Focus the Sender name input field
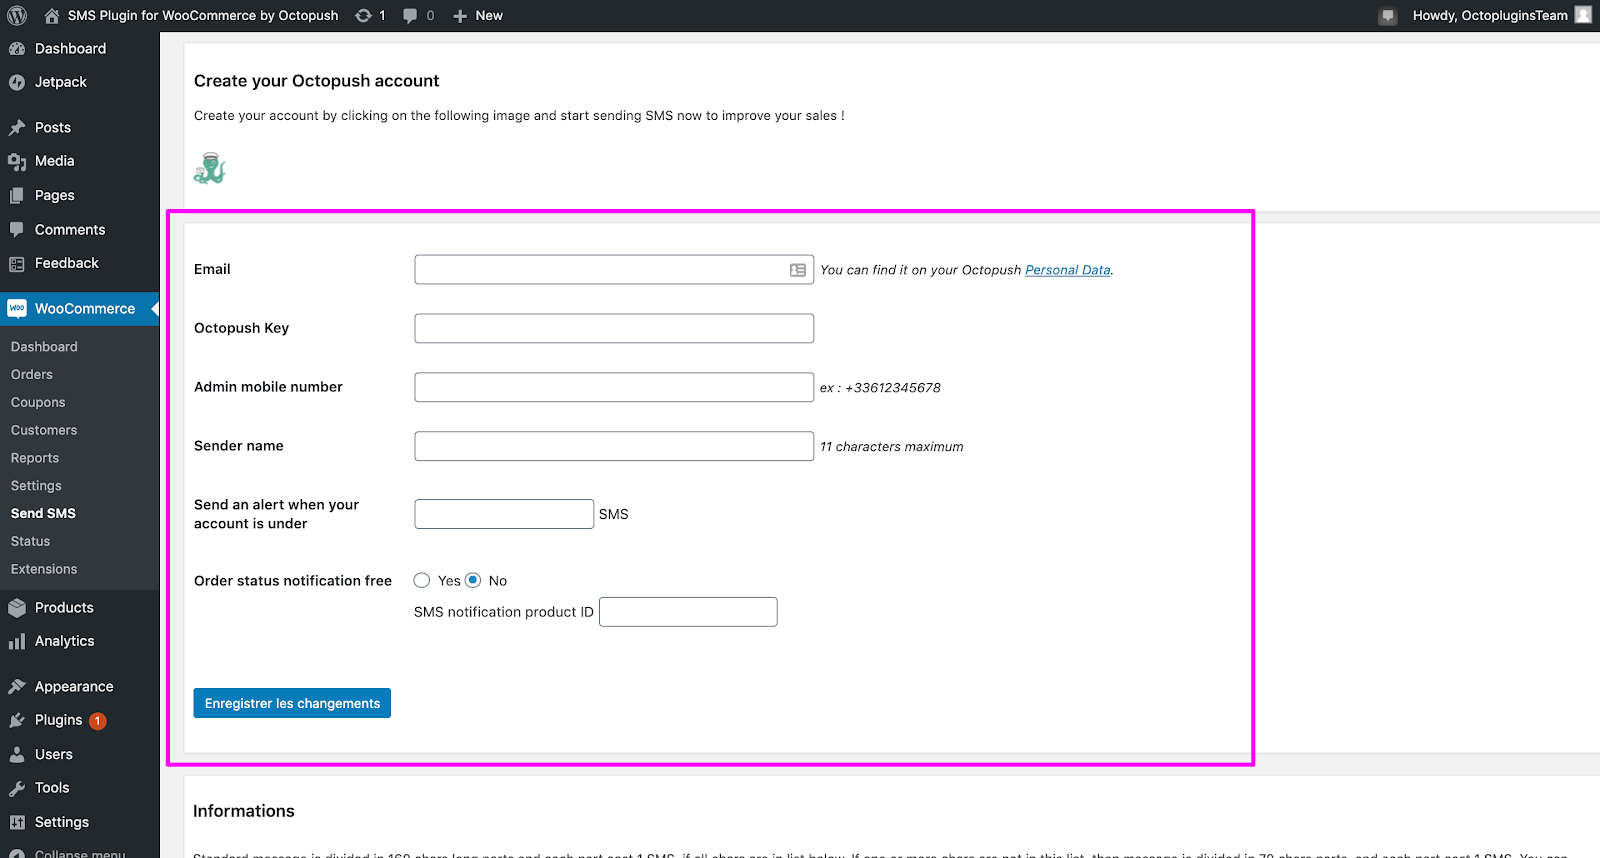 [x=614, y=446]
